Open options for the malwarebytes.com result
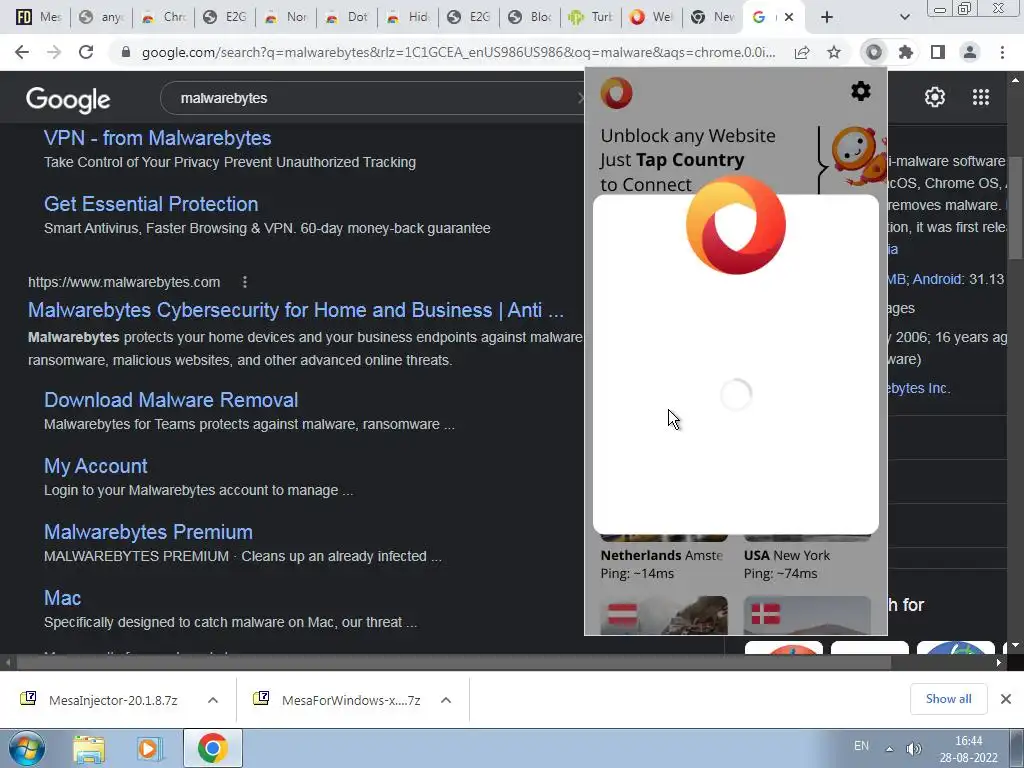Viewport: 1024px width, 768px height. tap(245, 282)
